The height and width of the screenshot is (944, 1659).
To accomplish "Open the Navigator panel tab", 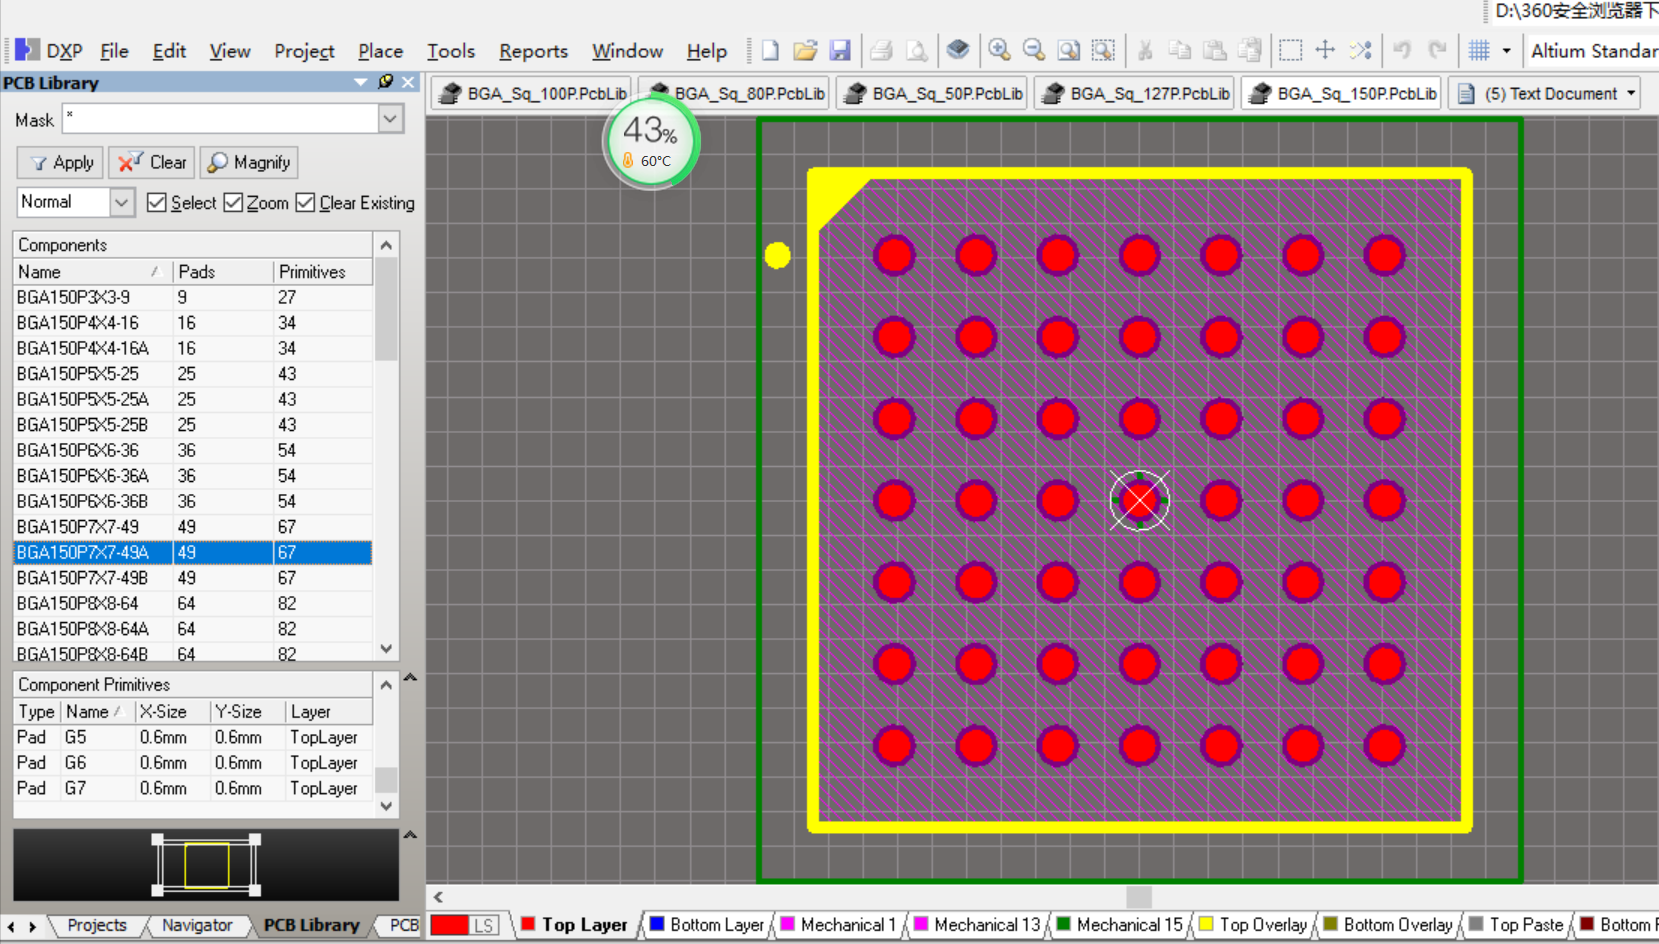I will pos(197,925).
